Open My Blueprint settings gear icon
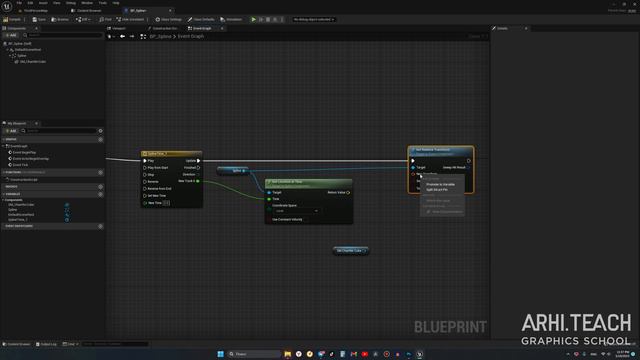The height and width of the screenshot is (360, 640). pos(100,131)
